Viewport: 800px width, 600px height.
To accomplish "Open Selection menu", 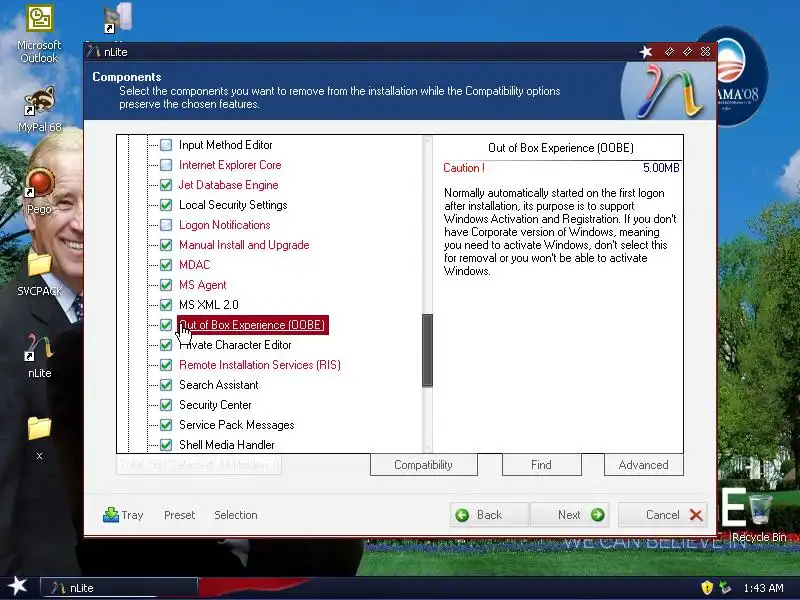I will (x=236, y=515).
